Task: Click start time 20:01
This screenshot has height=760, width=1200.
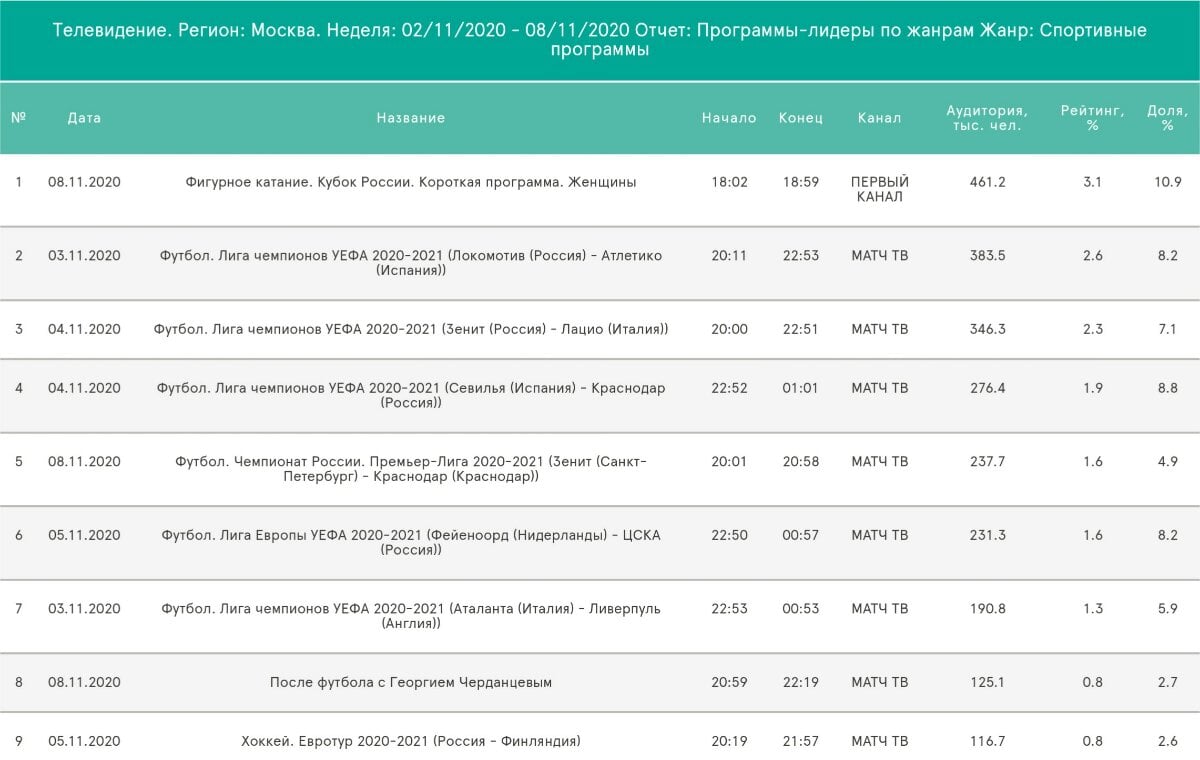Action: pos(729,462)
